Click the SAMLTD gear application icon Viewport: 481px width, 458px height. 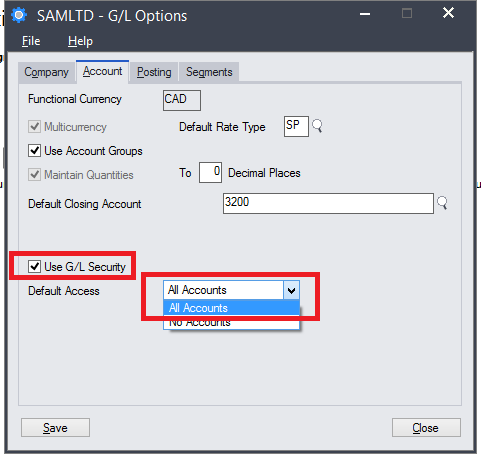19,15
